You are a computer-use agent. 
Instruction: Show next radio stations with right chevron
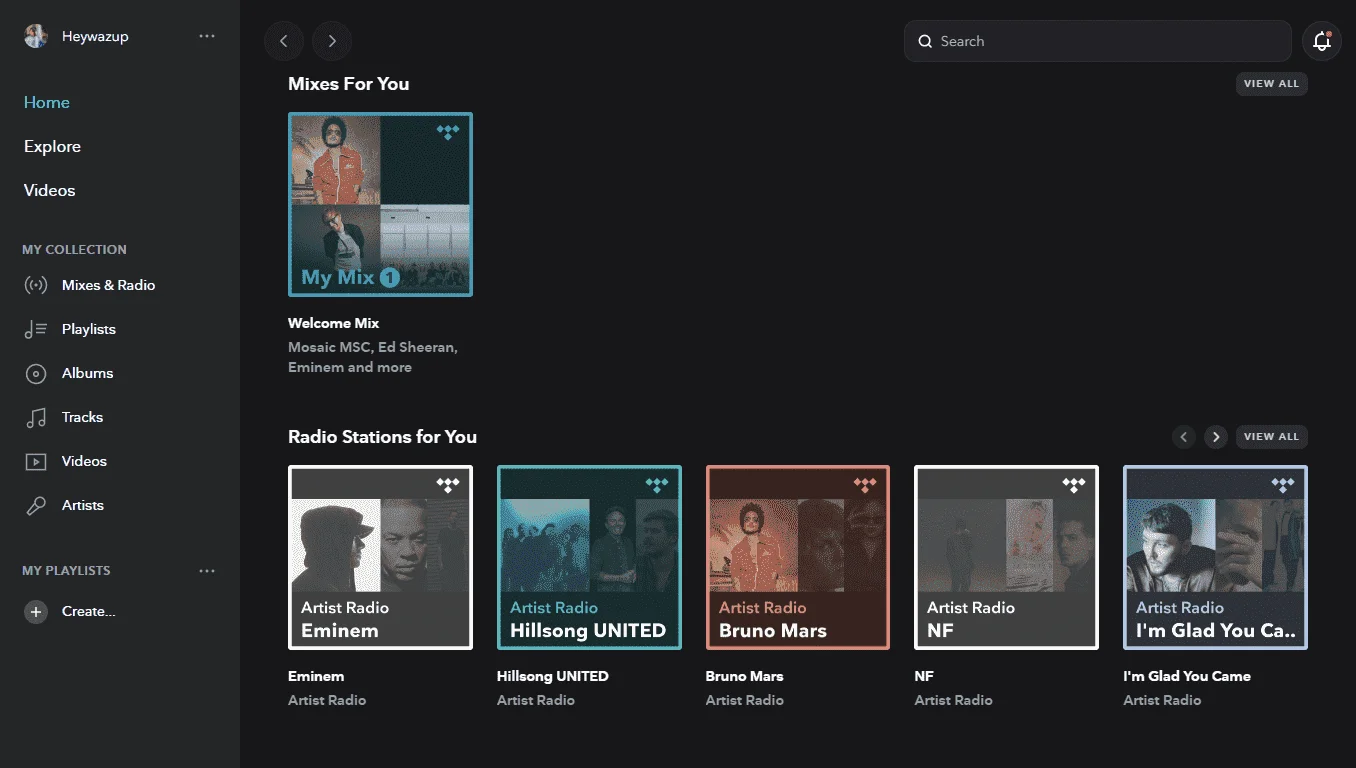pyautogui.click(x=1216, y=437)
